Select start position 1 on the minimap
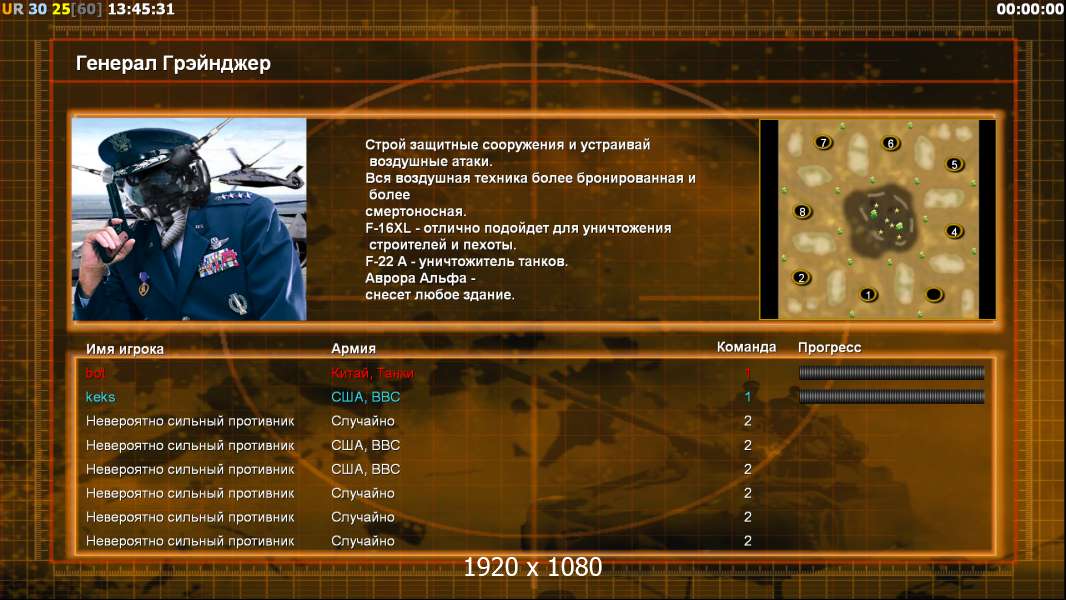1066x600 pixels. pos(868,294)
